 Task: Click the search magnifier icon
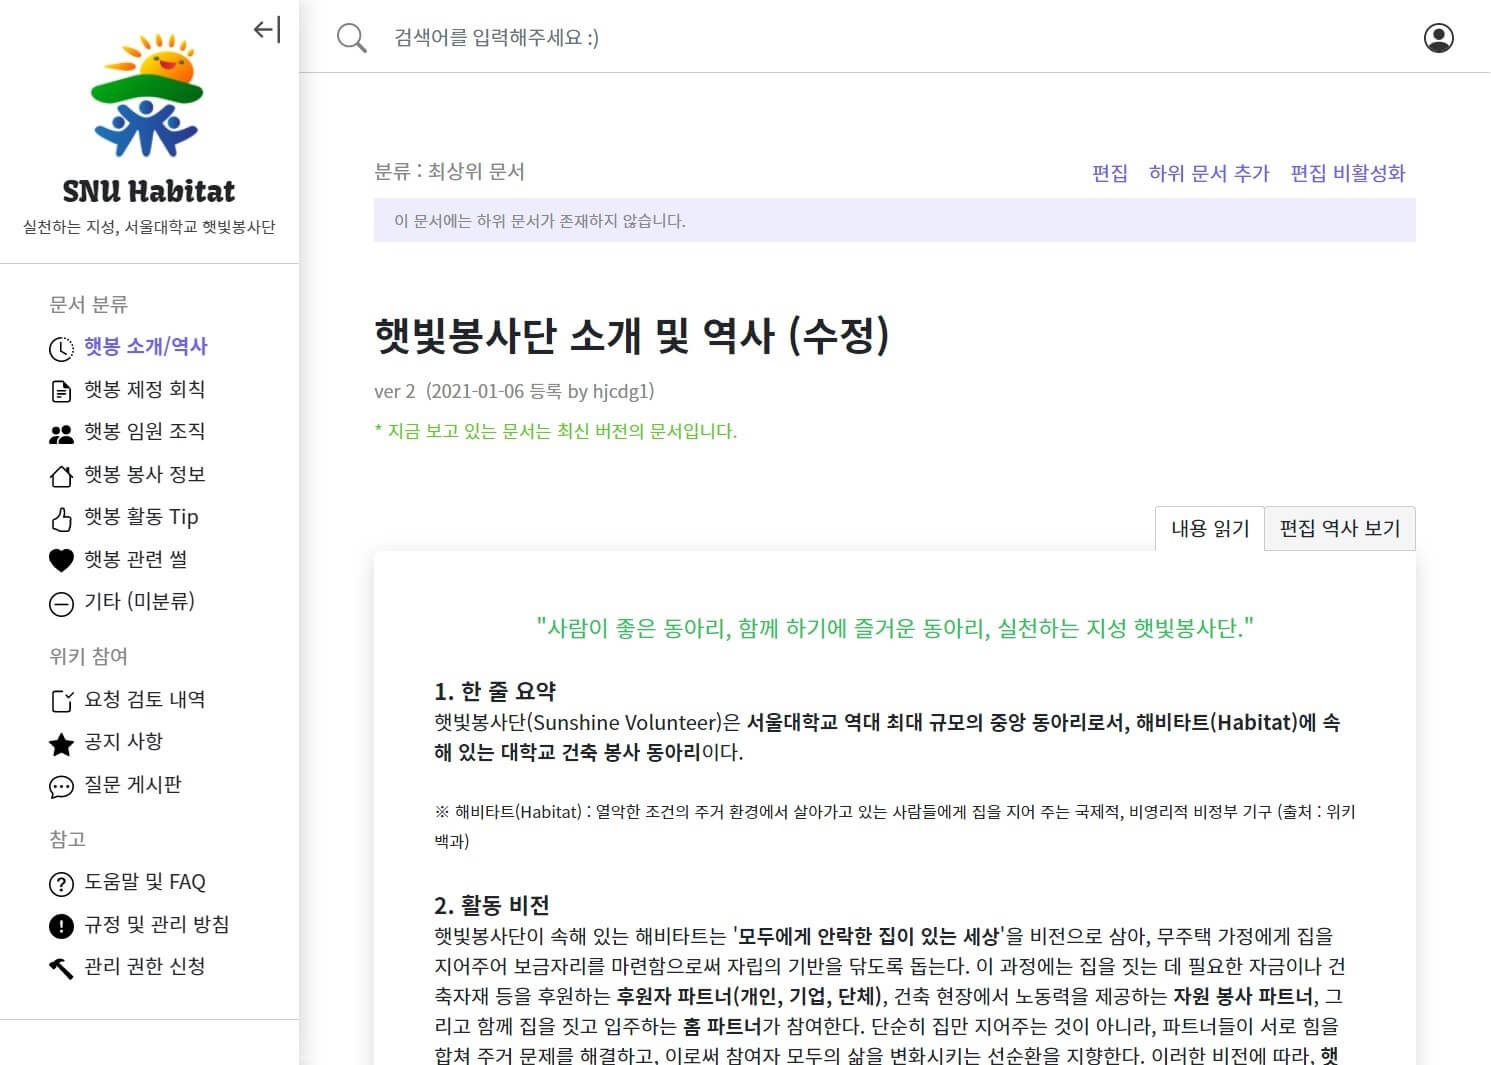[351, 38]
